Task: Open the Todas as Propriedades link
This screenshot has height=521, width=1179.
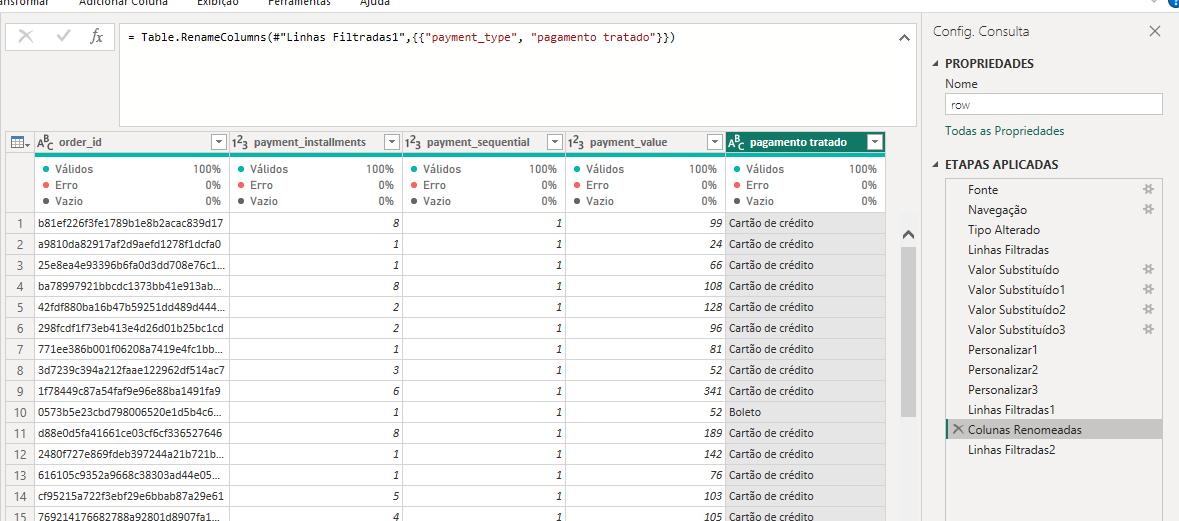Action: [1004, 131]
